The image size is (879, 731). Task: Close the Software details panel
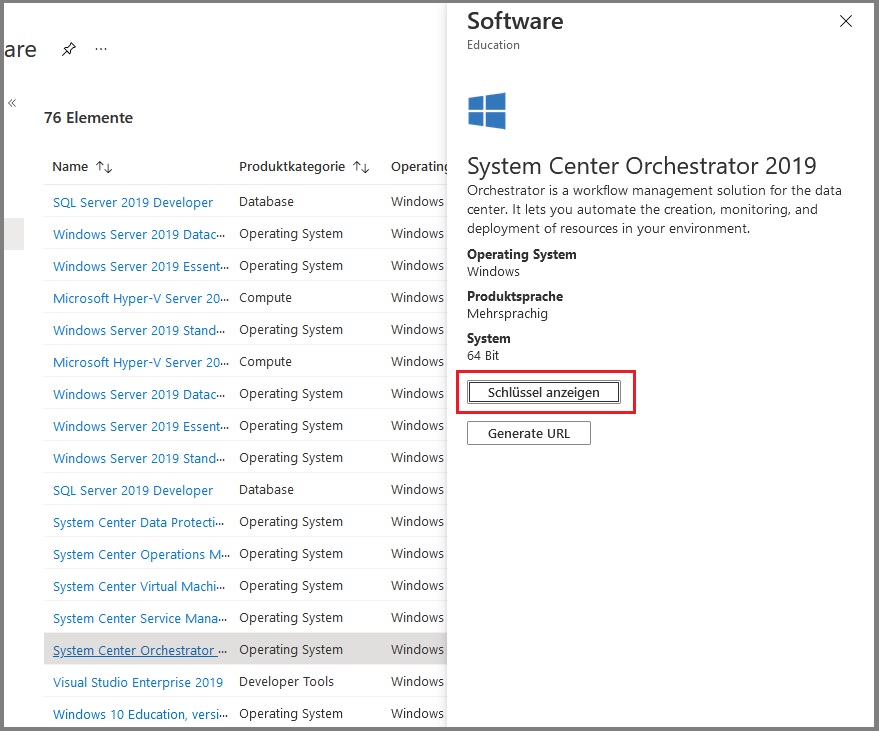(846, 21)
